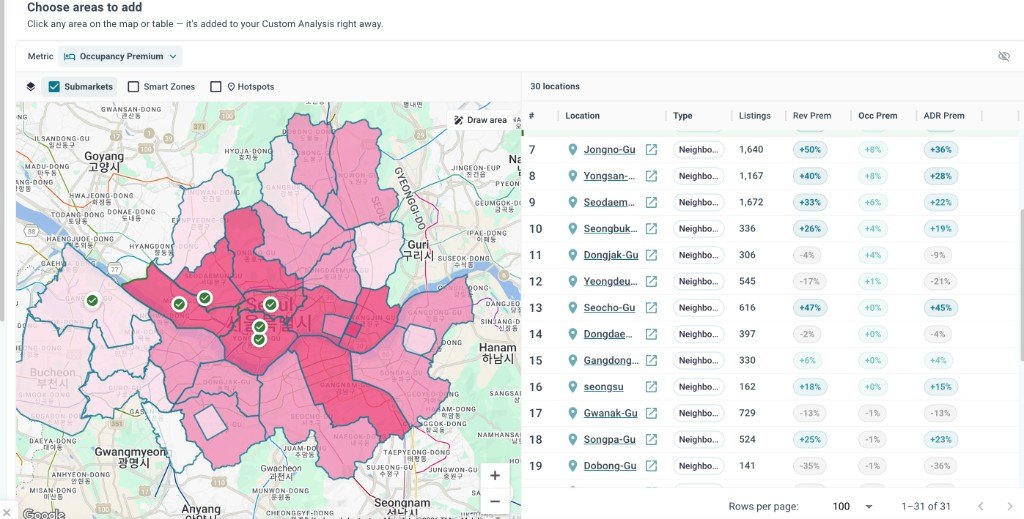Screen dimensions: 1024x519
Task: Open Yongsan external link icon
Action: point(651,176)
